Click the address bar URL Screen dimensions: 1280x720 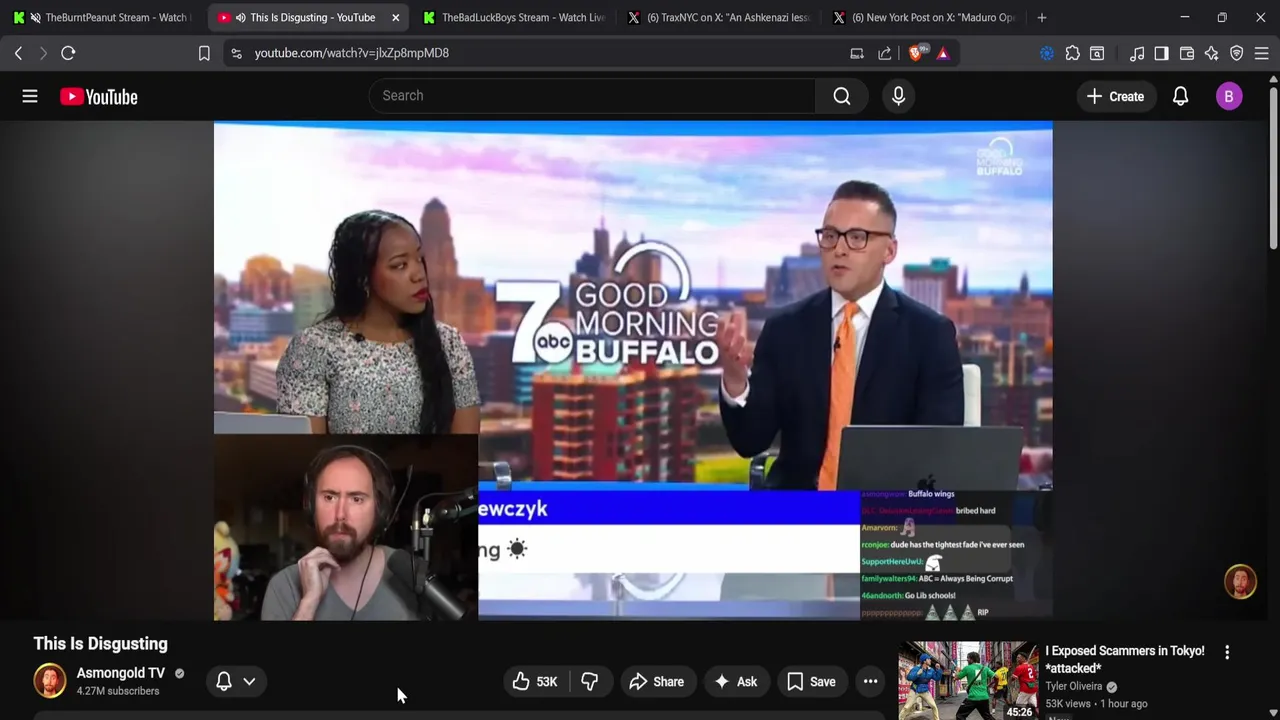(x=352, y=53)
